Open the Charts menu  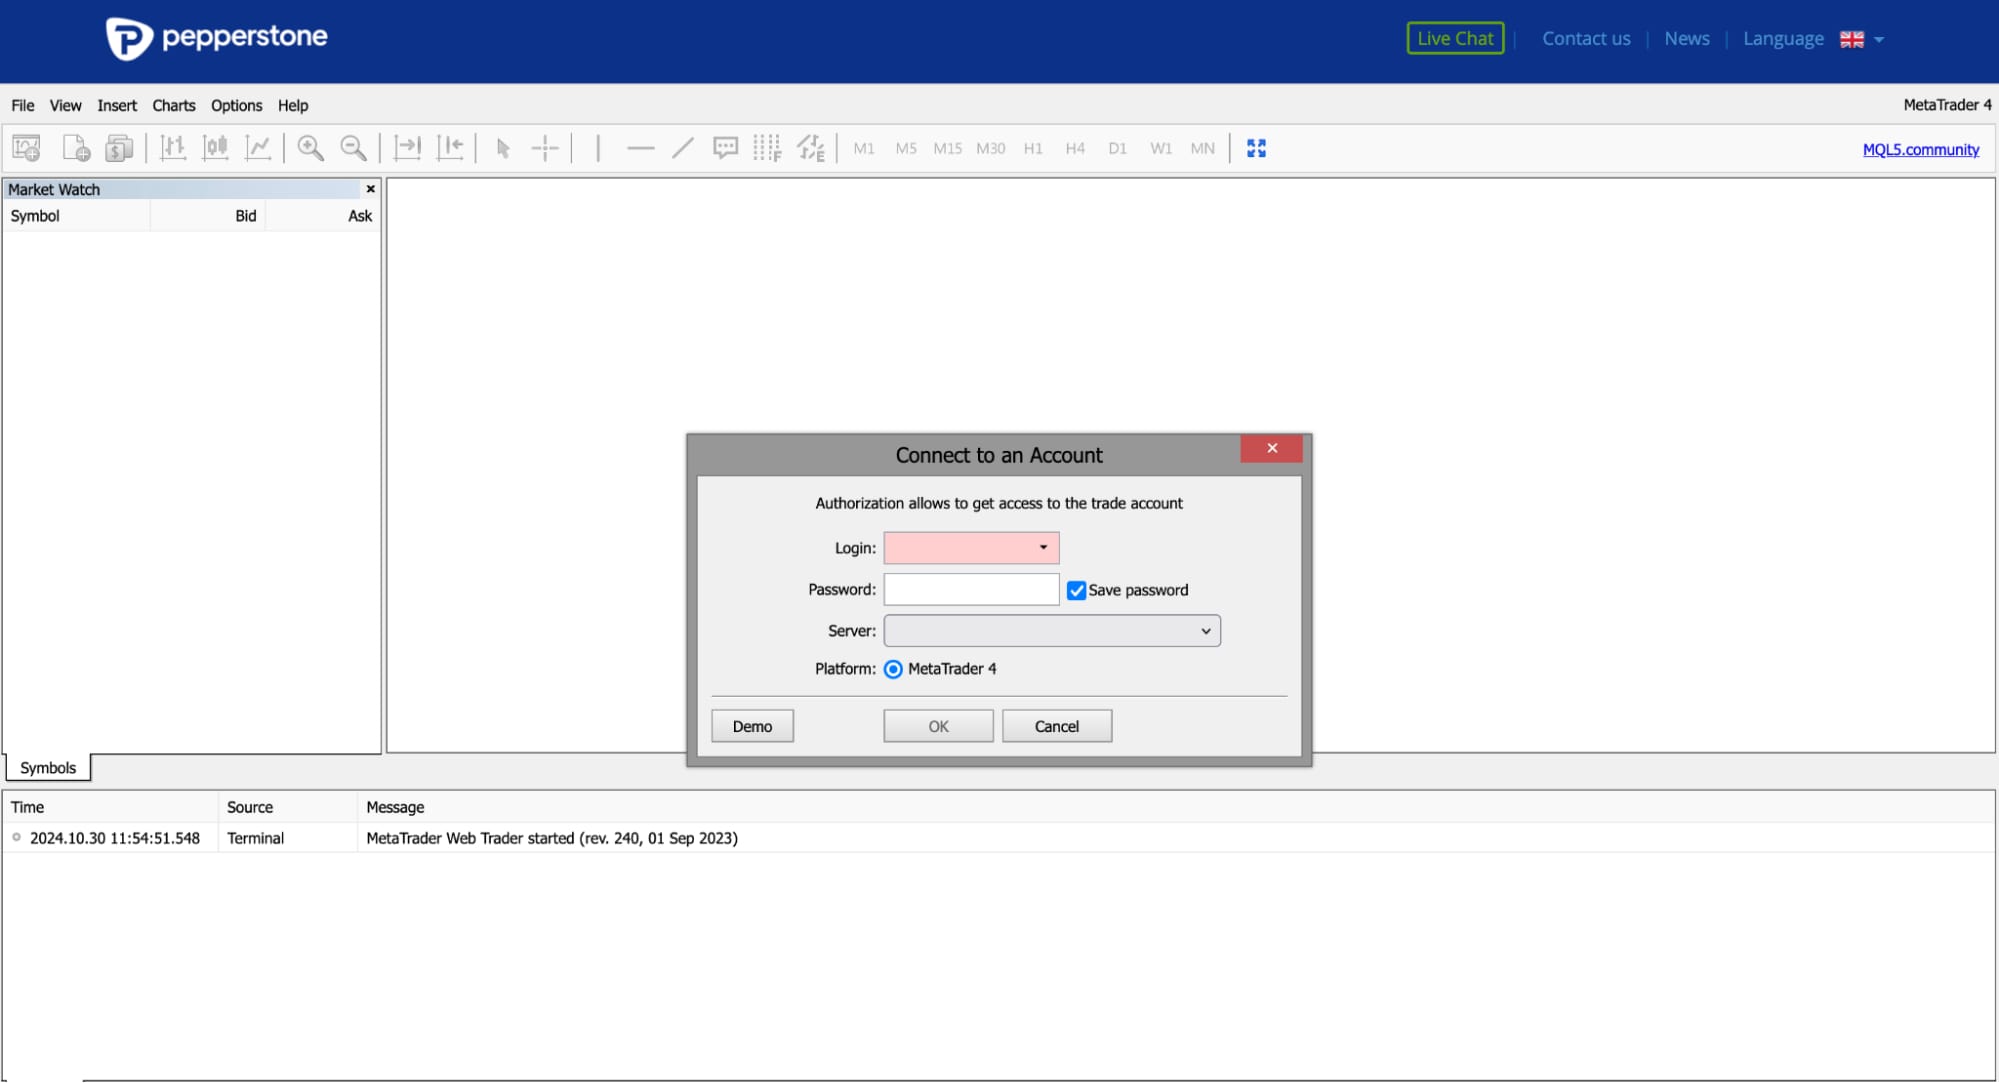tap(174, 105)
